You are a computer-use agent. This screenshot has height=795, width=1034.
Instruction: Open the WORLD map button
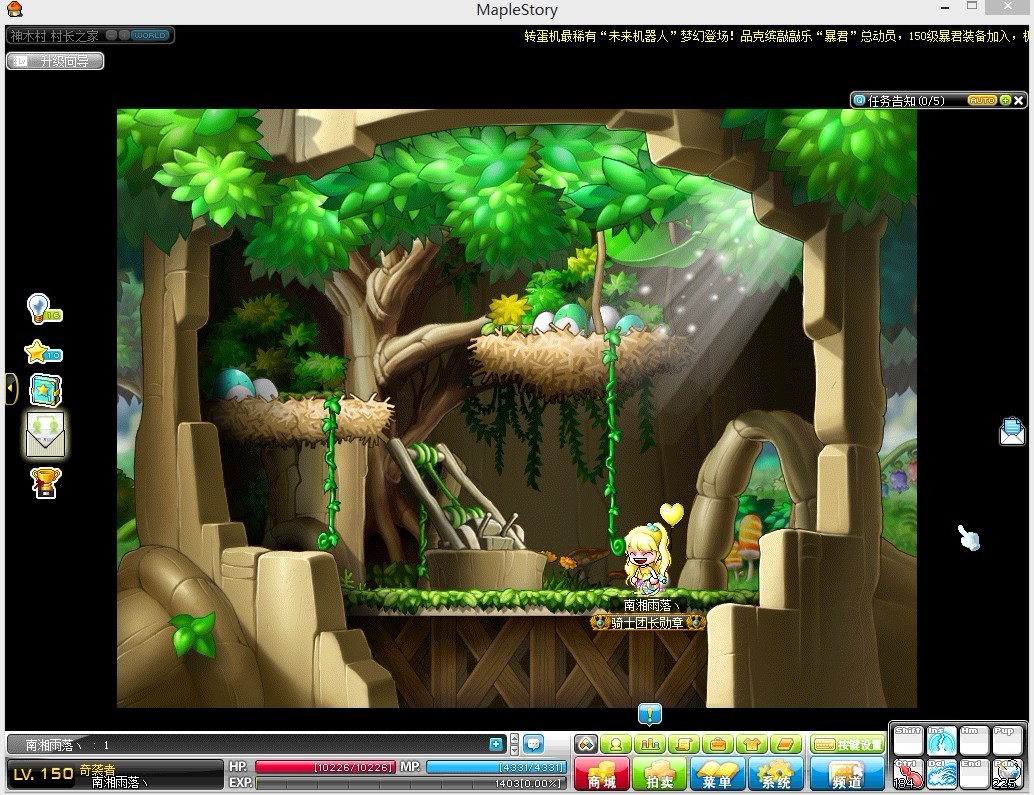point(150,35)
